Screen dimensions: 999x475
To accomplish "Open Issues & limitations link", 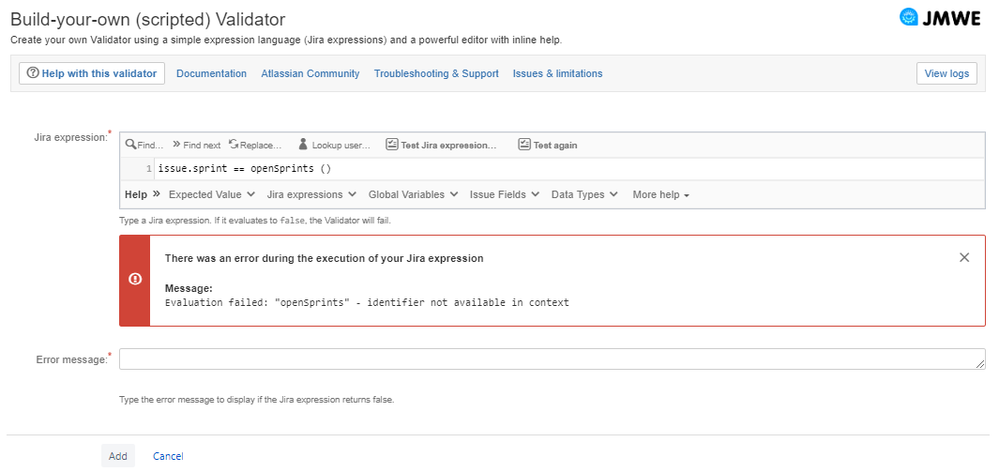I will [557, 73].
